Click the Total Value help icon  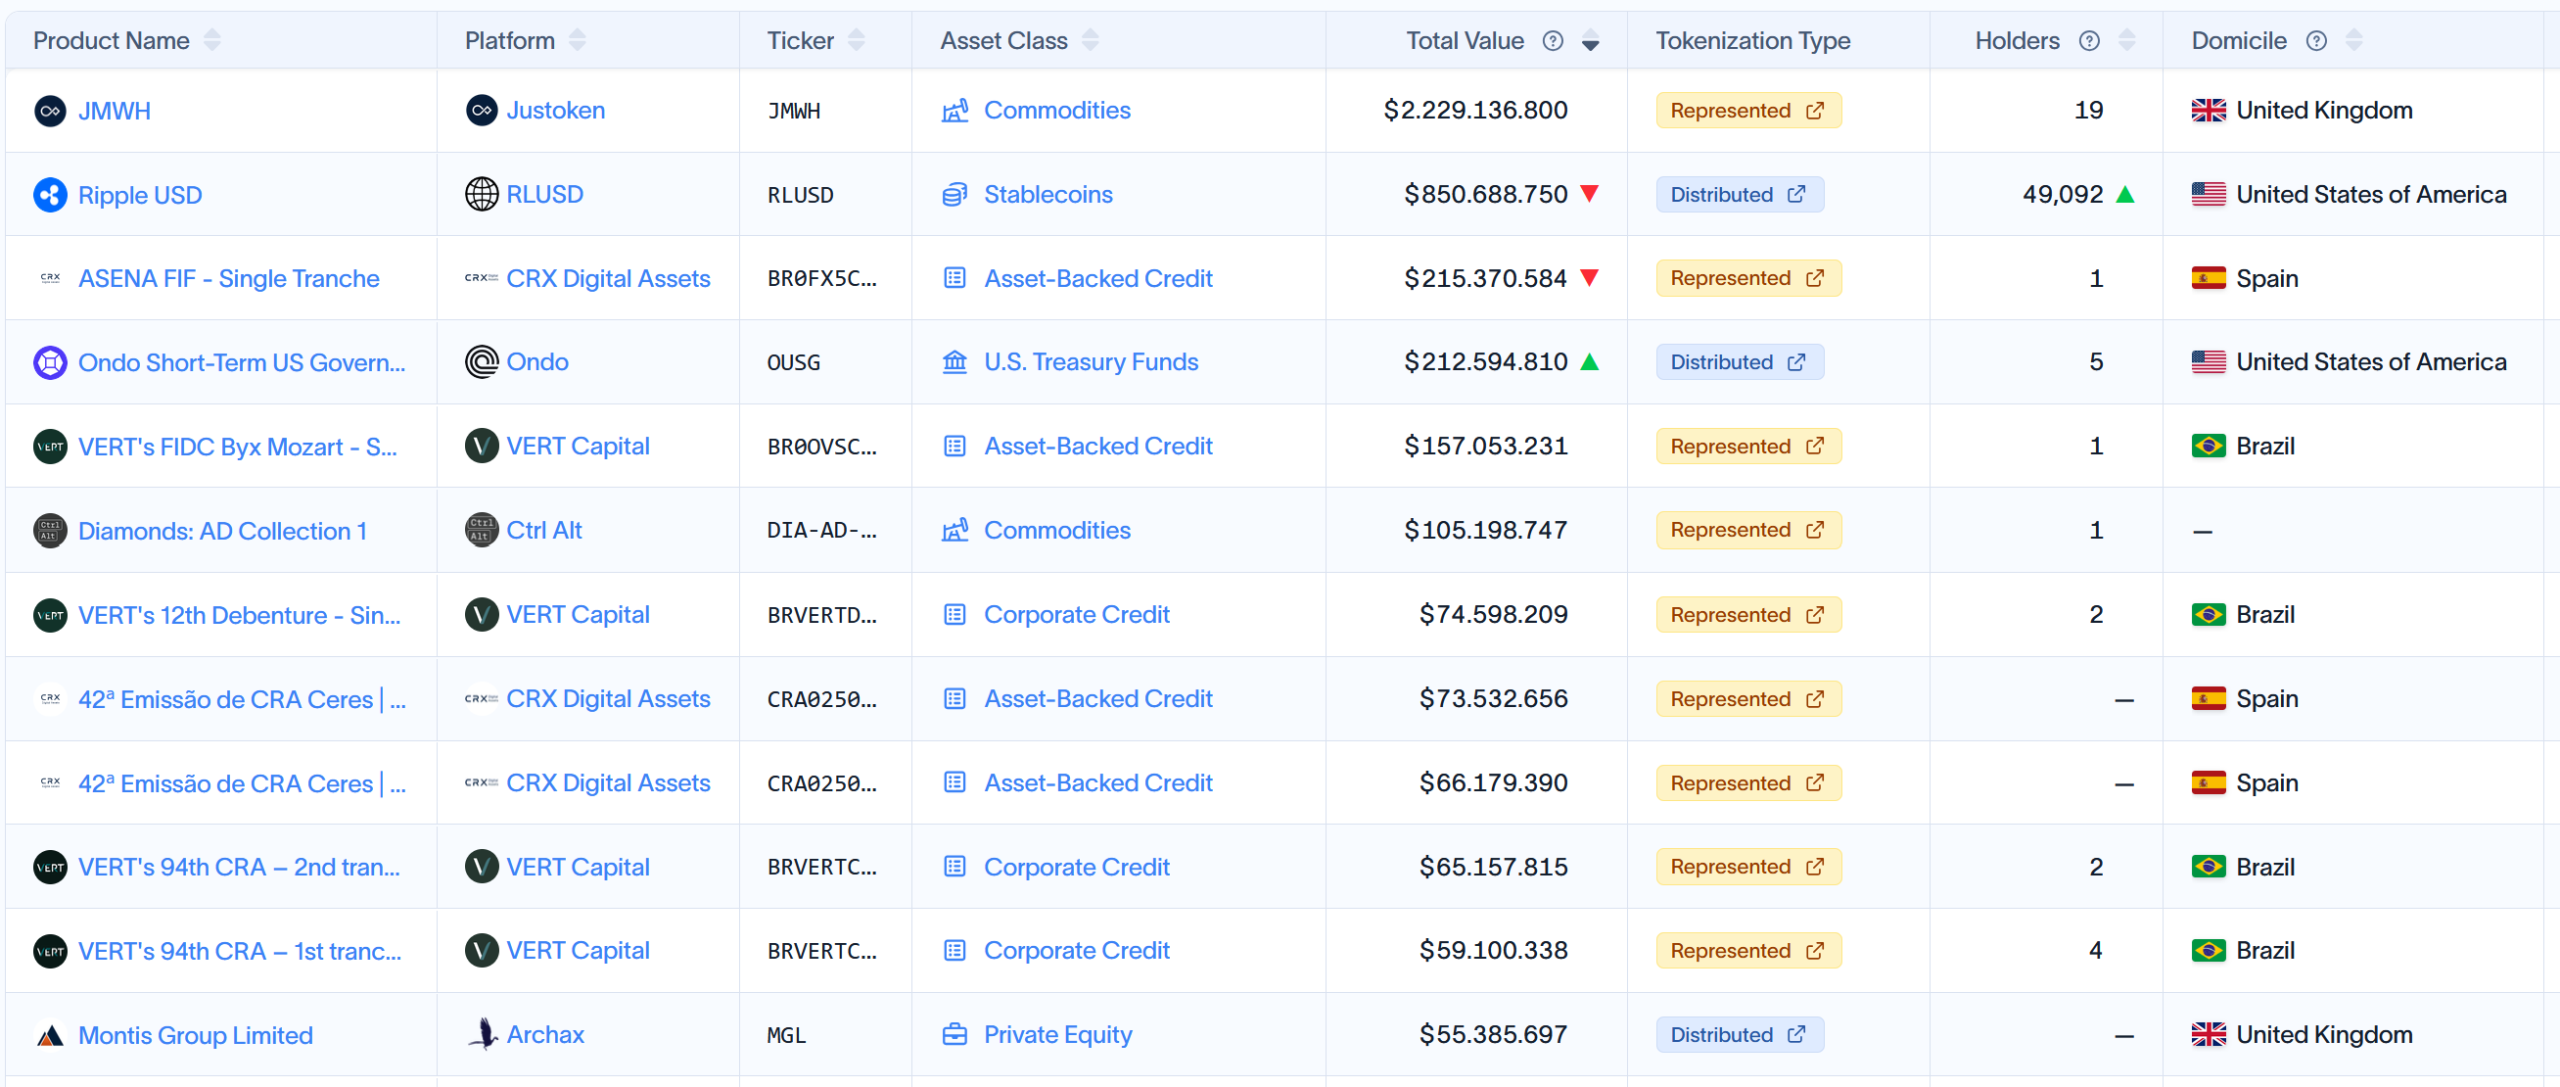click(x=1553, y=41)
